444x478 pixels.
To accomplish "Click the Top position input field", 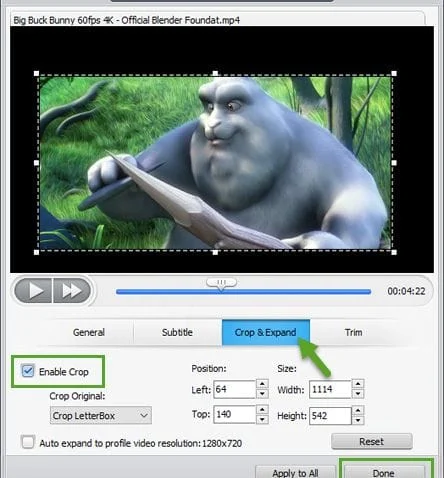I will click(x=235, y=414).
